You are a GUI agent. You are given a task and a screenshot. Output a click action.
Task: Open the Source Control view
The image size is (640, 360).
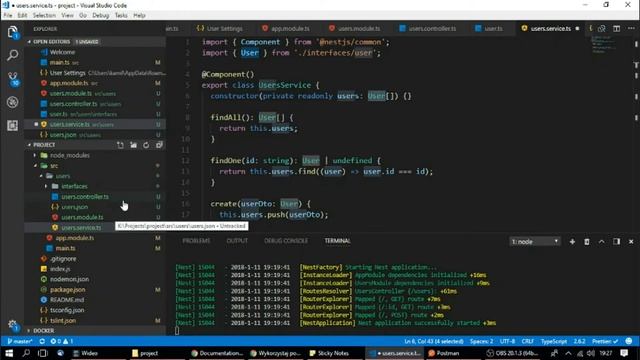(x=13, y=78)
